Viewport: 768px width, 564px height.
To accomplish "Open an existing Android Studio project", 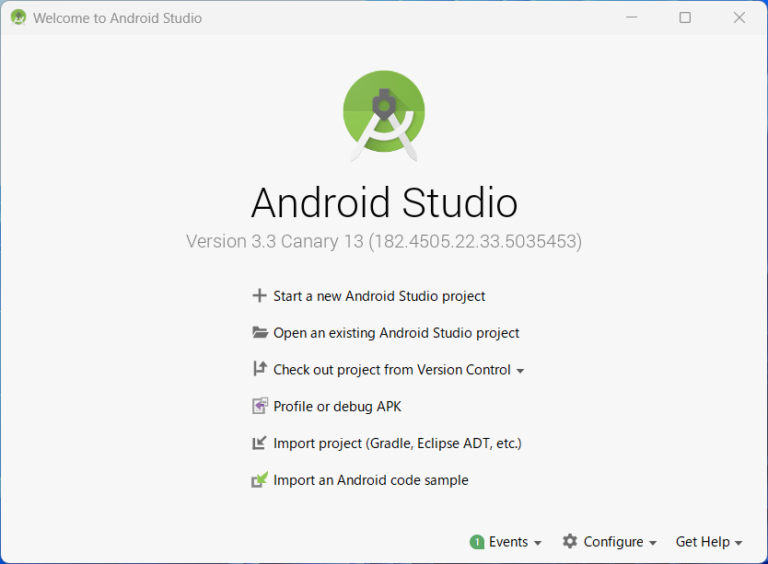I will pos(396,333).
